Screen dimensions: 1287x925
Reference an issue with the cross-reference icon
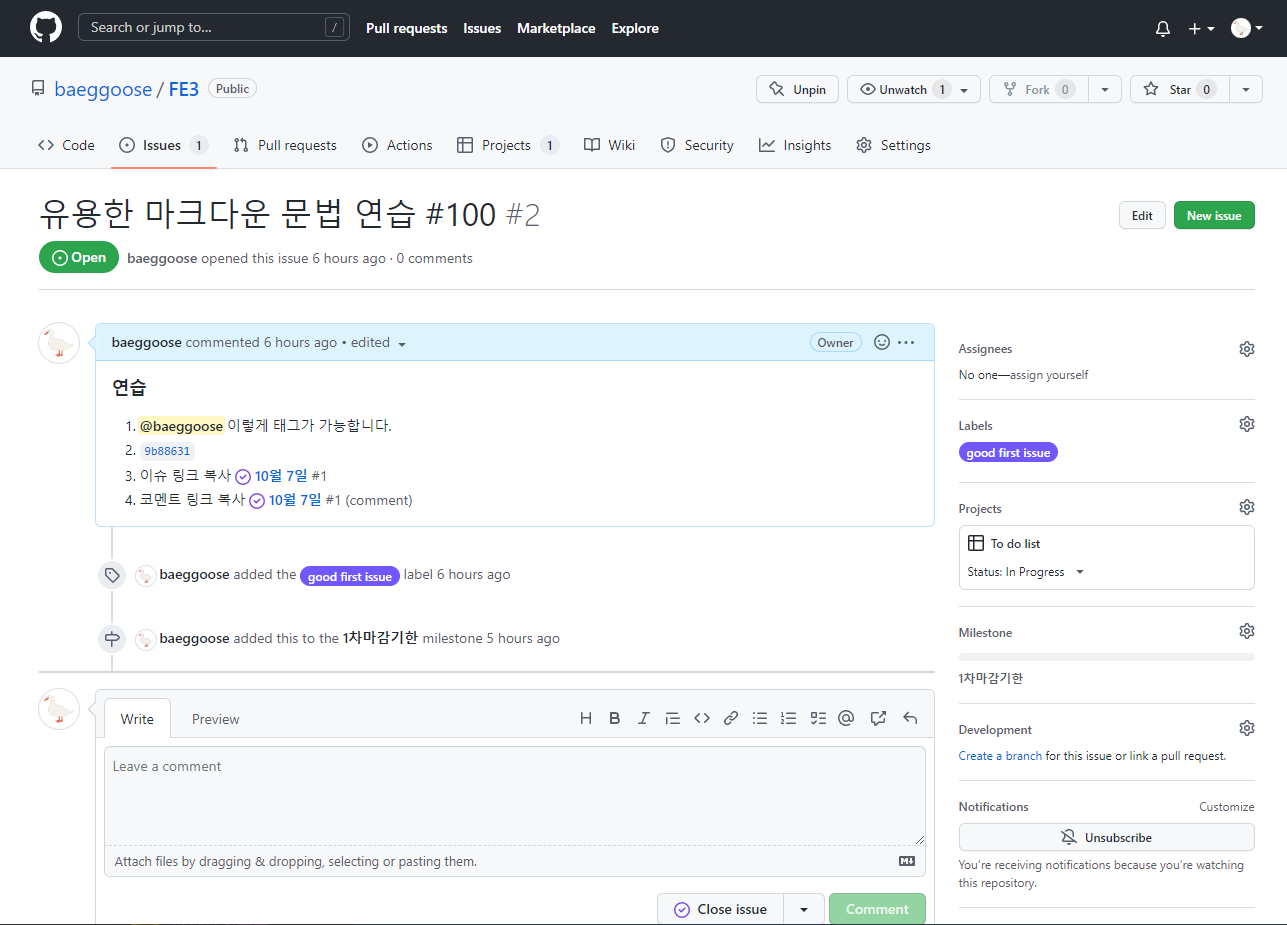pos(879,718)
